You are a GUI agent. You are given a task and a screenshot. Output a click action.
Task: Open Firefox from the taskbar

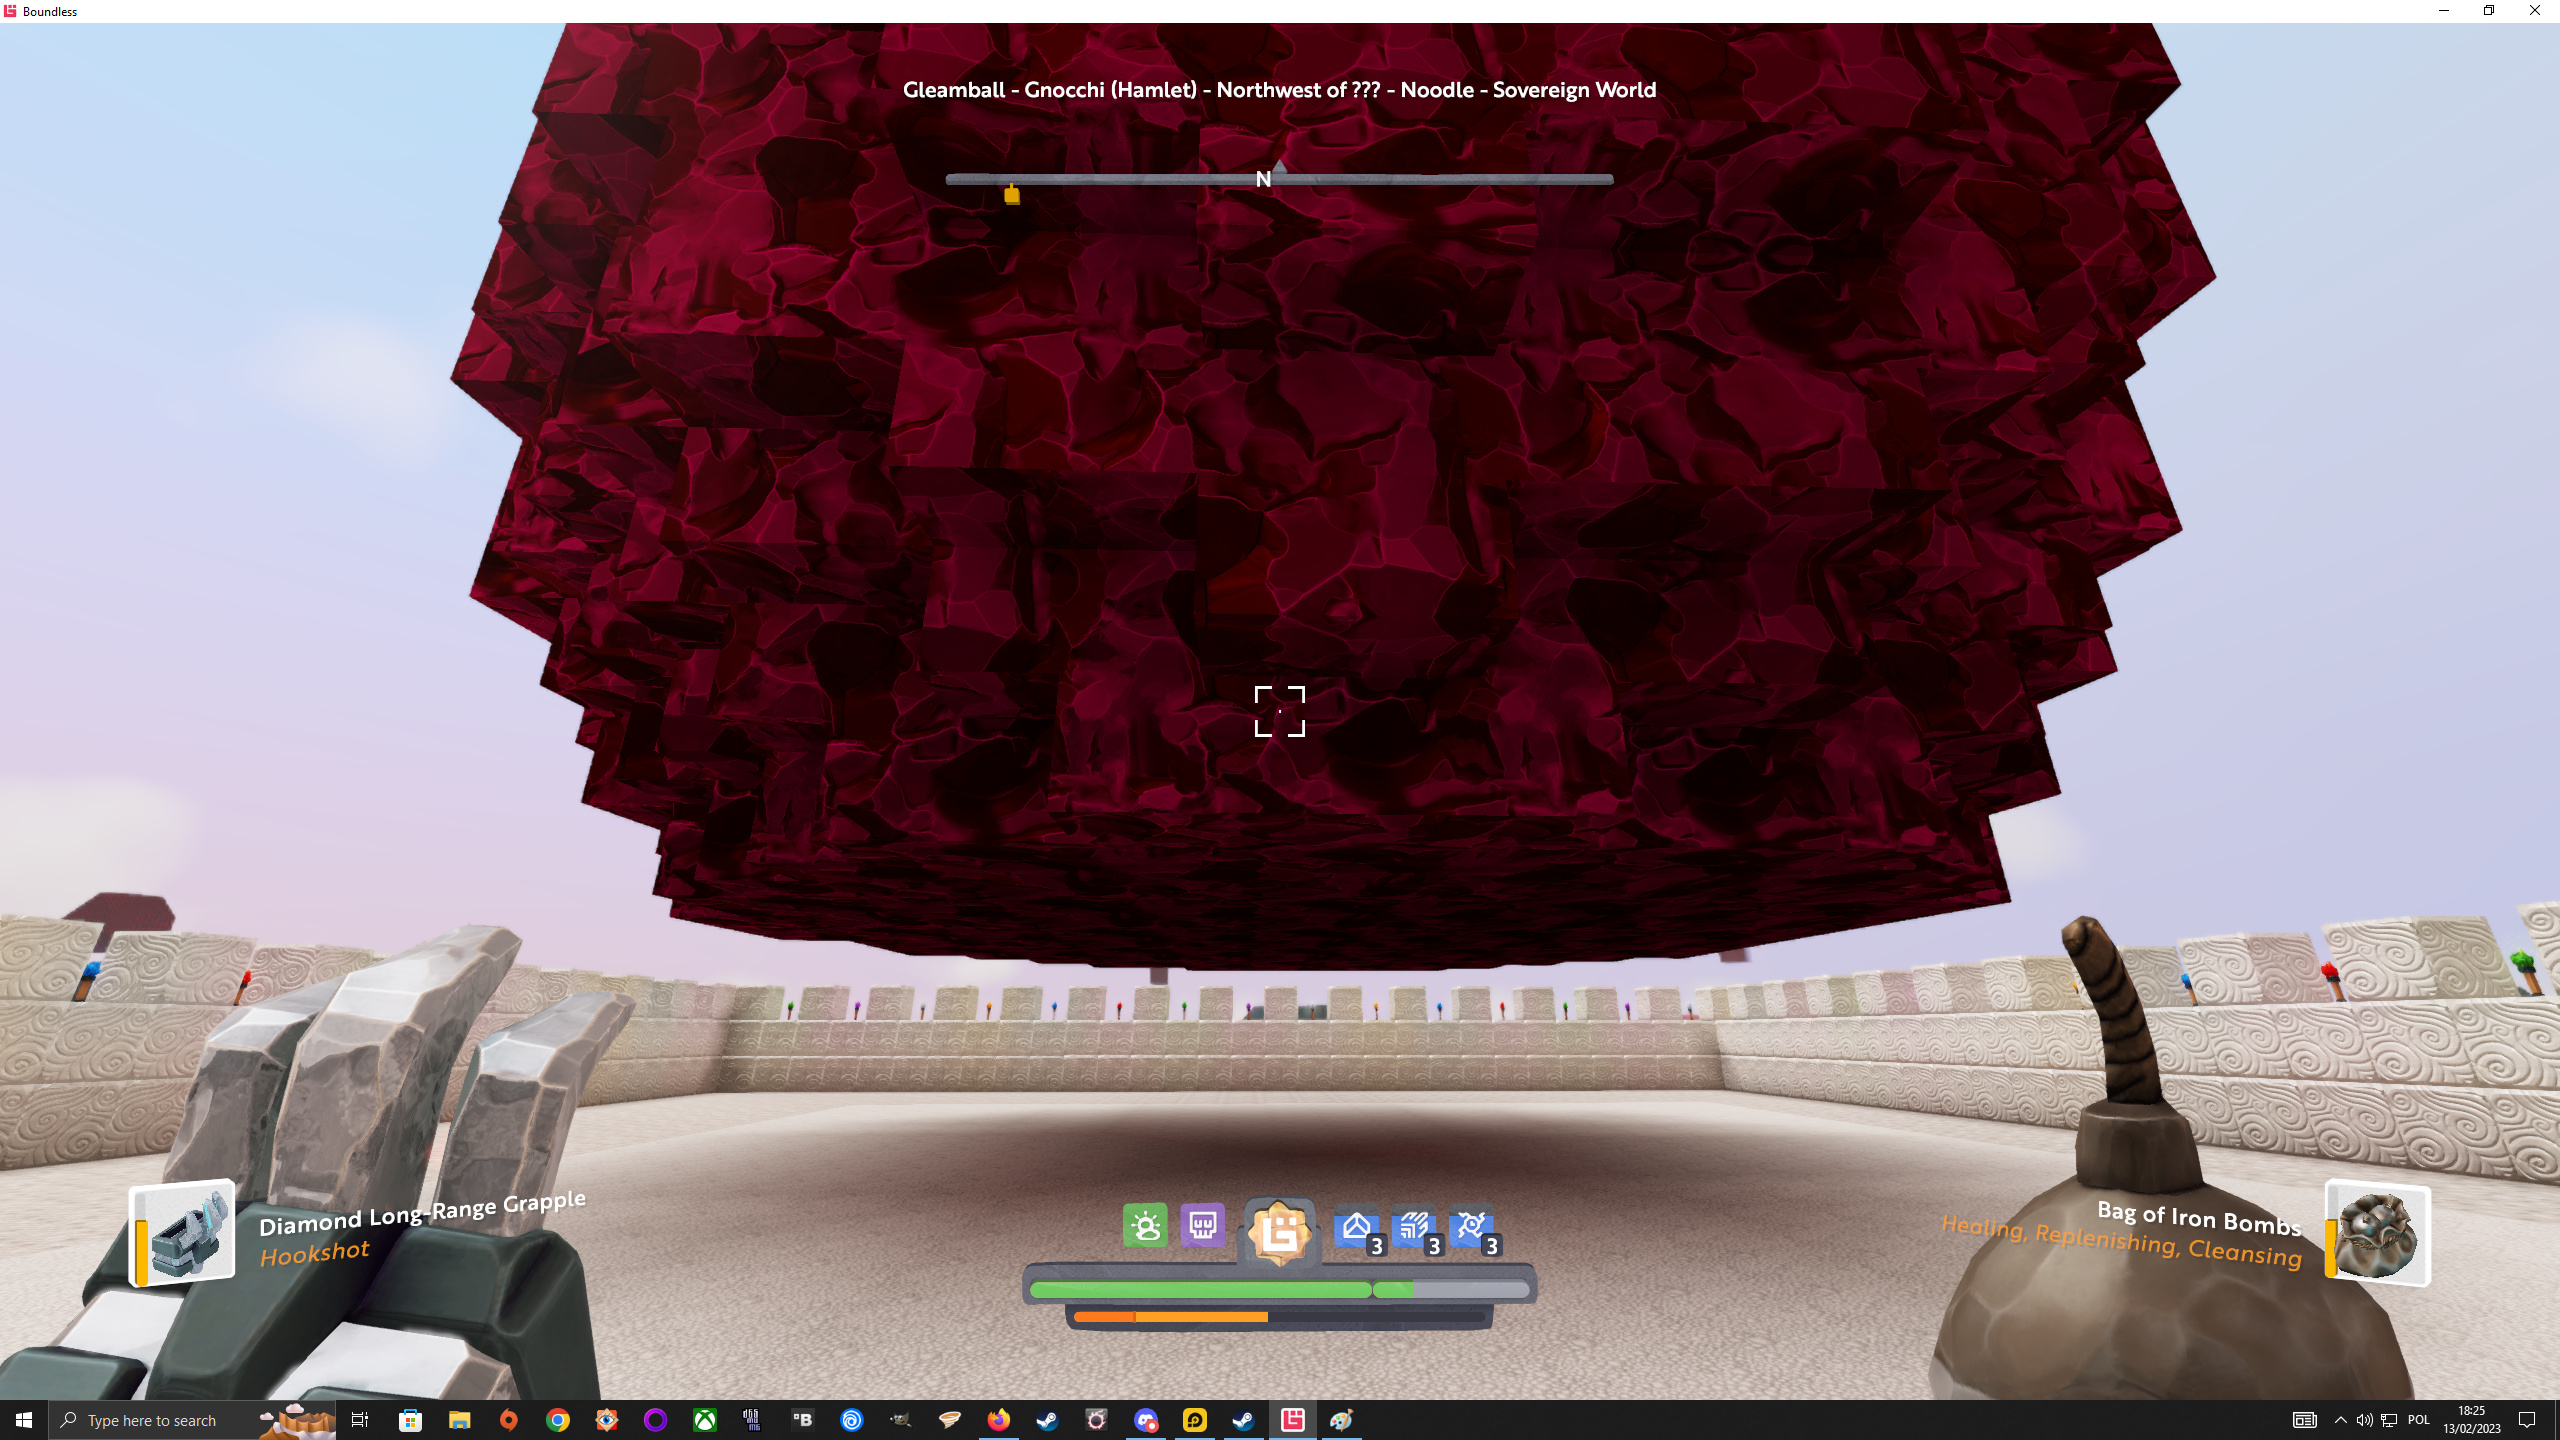pos(998,1420)
